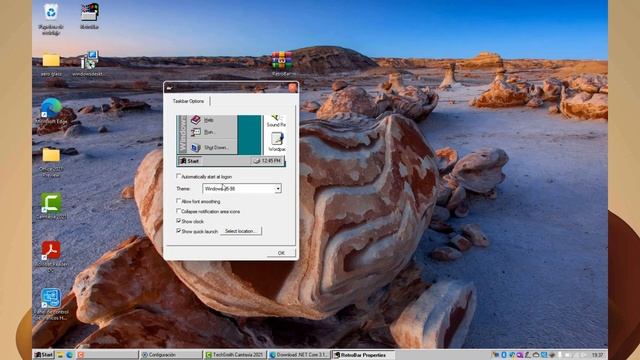
Task: Enable Automatically start at logon
Action: pyautogui.click(x=178, y=176)
